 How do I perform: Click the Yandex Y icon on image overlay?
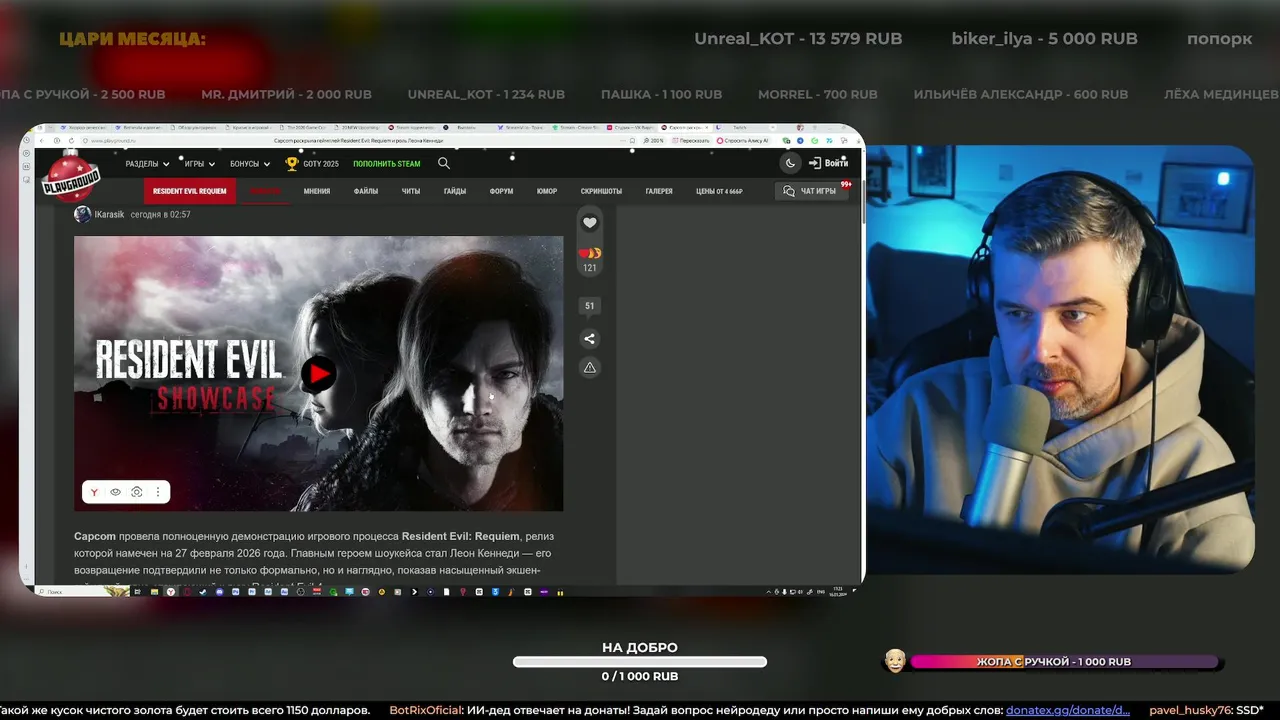(95, 492)
